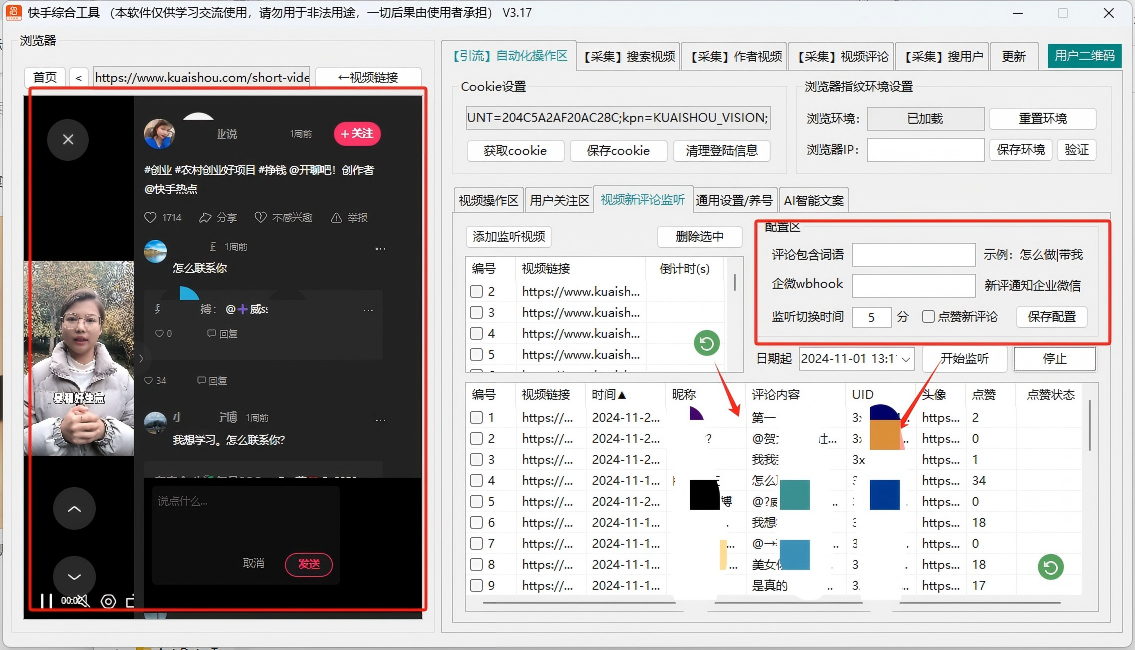Screen dimensions: 1135x650
Task: Select comment row 4 with 34 likes
Action: (476, 481)
